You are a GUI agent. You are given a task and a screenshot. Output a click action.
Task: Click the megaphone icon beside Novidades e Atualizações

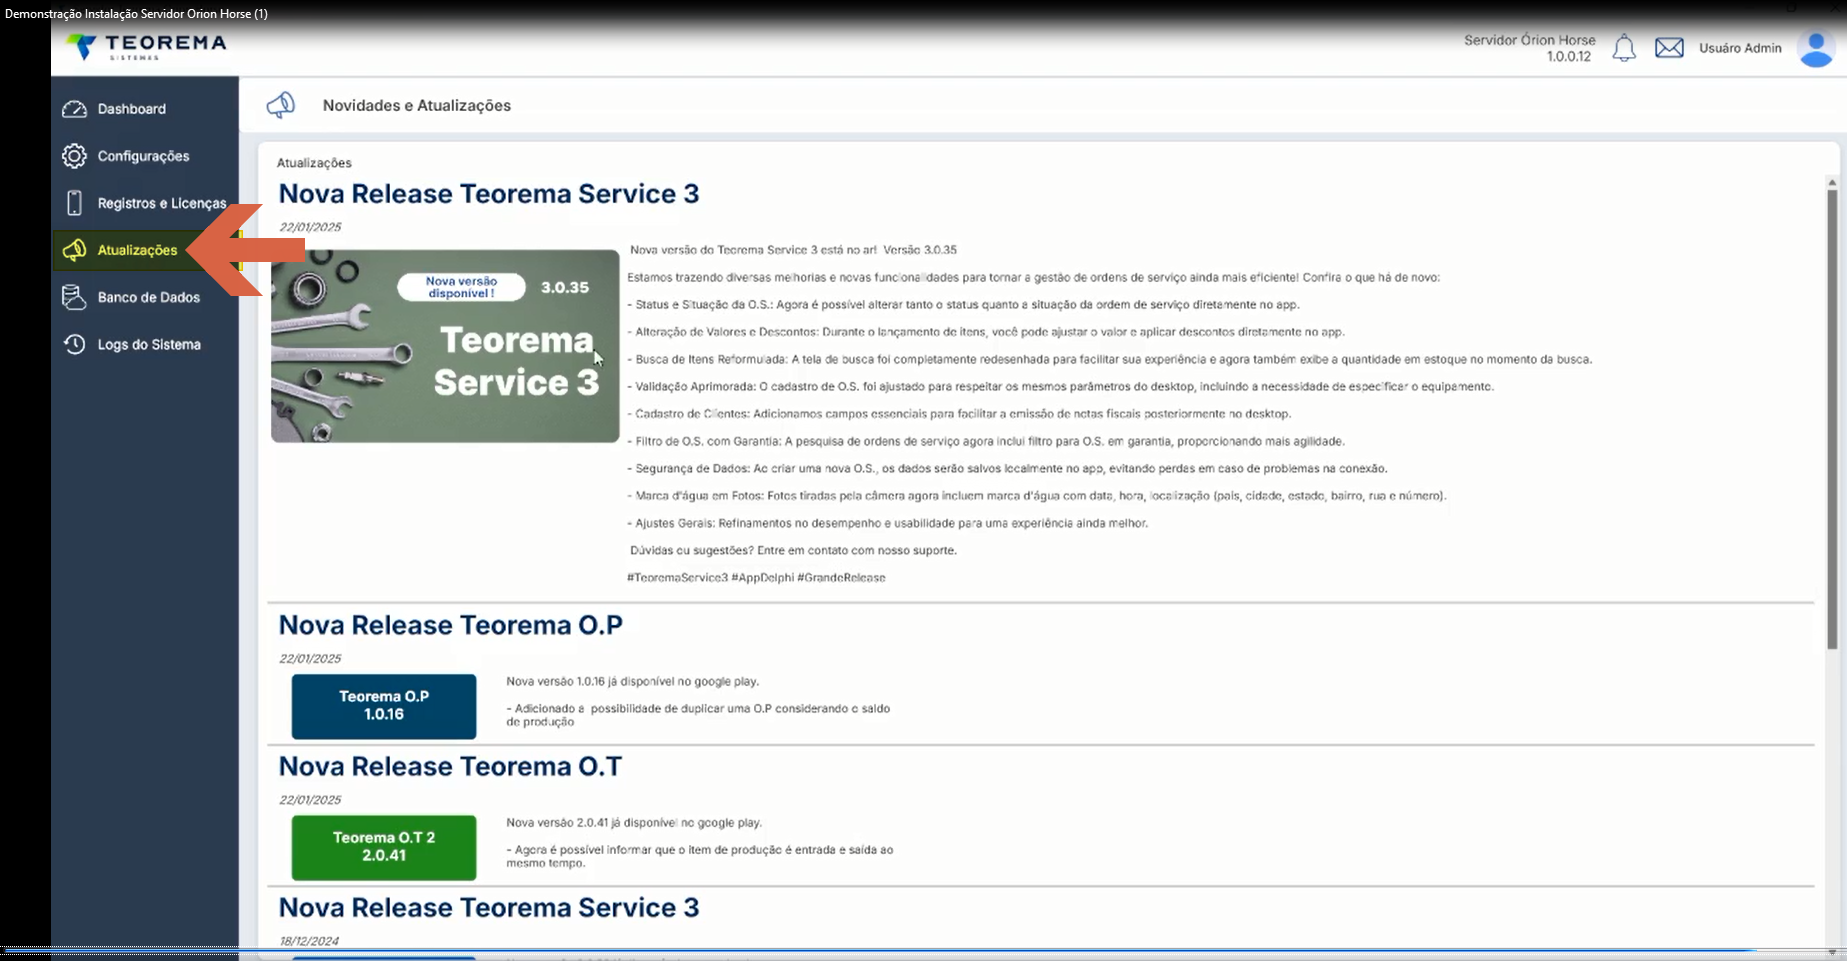tap(281, 105)
